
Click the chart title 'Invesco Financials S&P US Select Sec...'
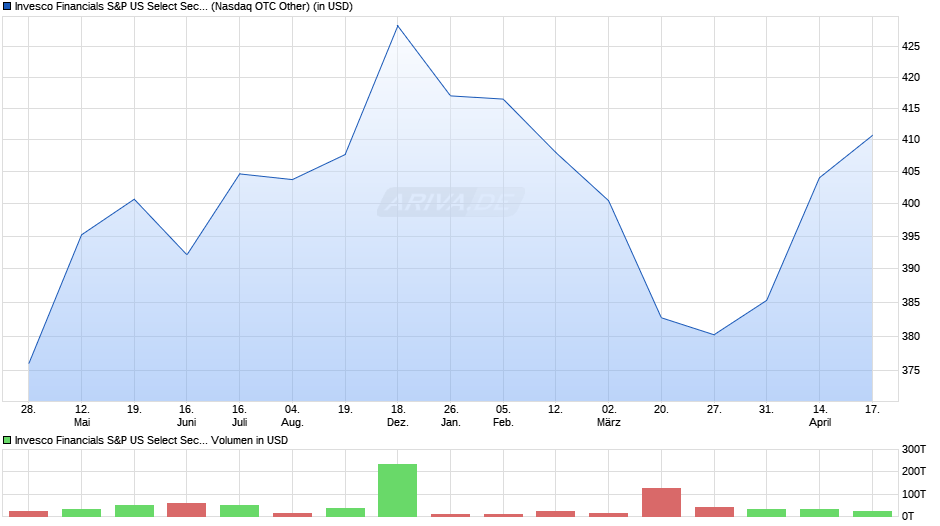pyautogui.click(x=111, y=7)
